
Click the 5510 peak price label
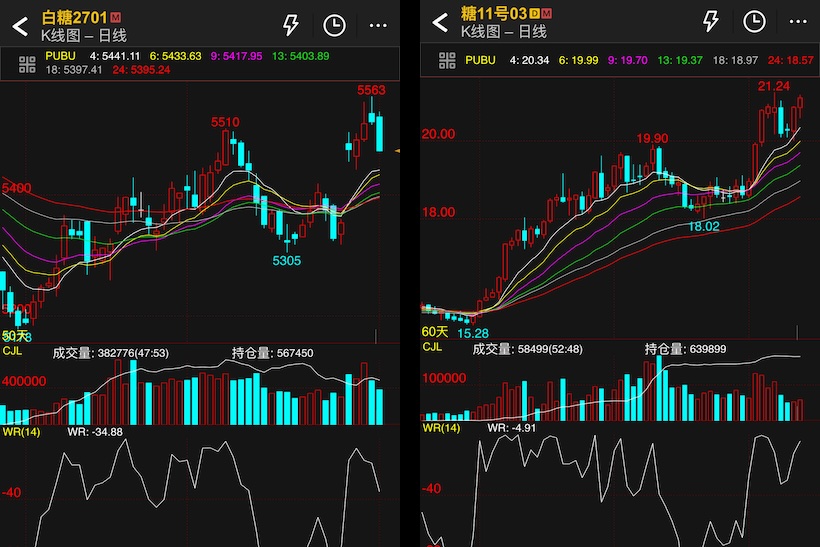point(225,122)
